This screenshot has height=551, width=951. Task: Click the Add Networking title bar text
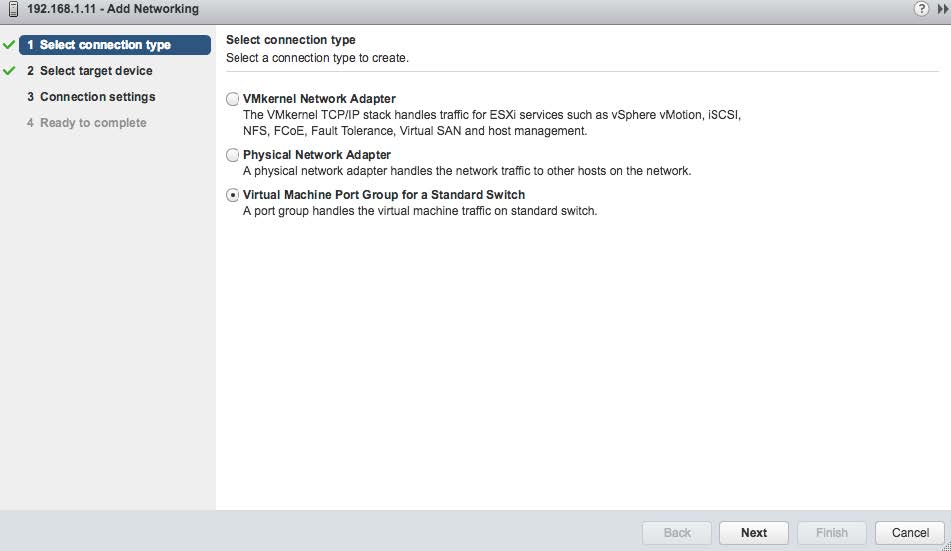click(113, 9)
